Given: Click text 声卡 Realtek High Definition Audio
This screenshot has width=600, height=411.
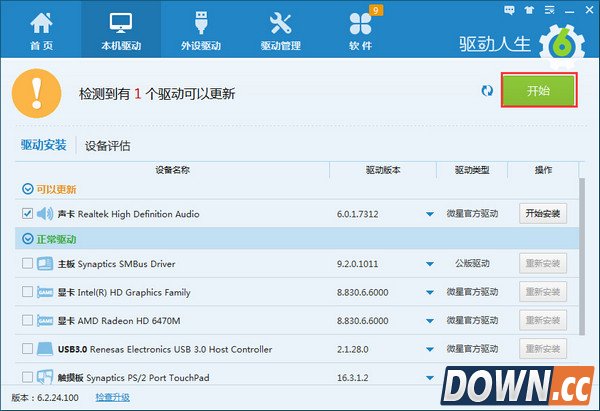Looking at the screenshot, I should [x=129, y=214].
